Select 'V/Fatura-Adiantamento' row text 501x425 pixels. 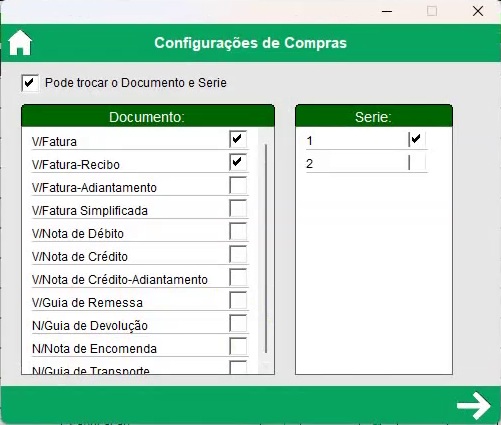tap(94, 188)
